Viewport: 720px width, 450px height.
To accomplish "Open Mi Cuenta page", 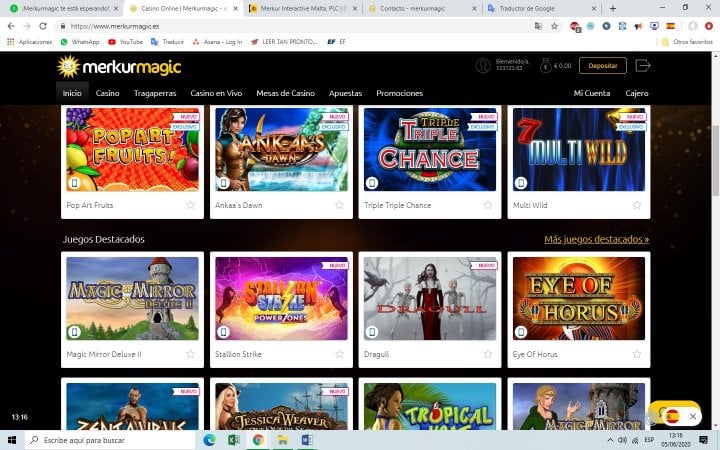I will click(x=592, y=93).
